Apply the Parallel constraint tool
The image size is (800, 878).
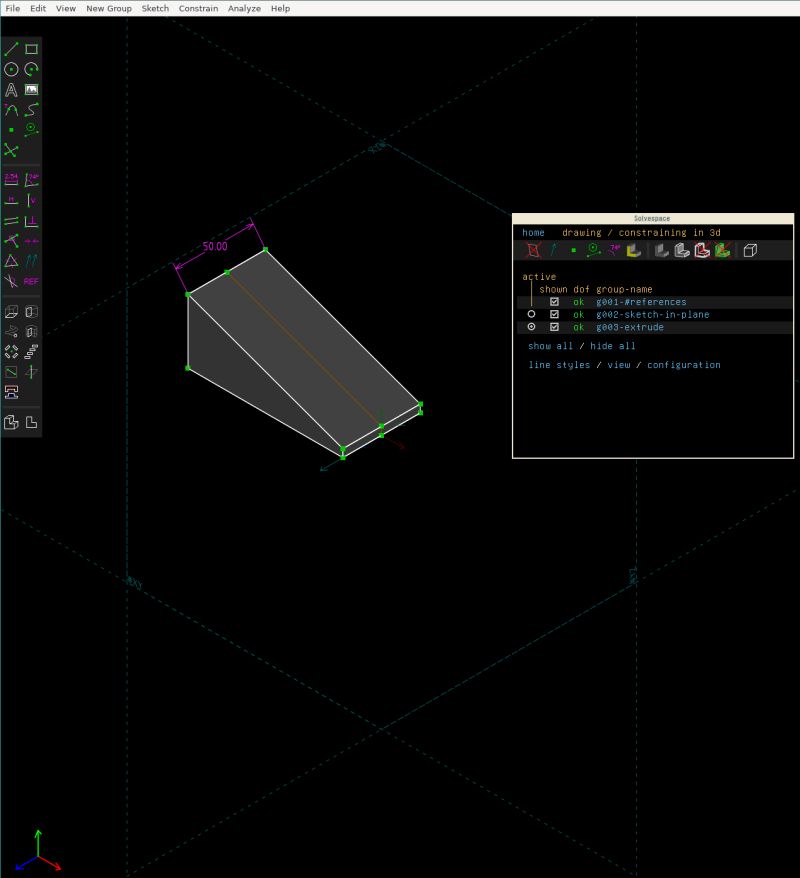[11, 221]
